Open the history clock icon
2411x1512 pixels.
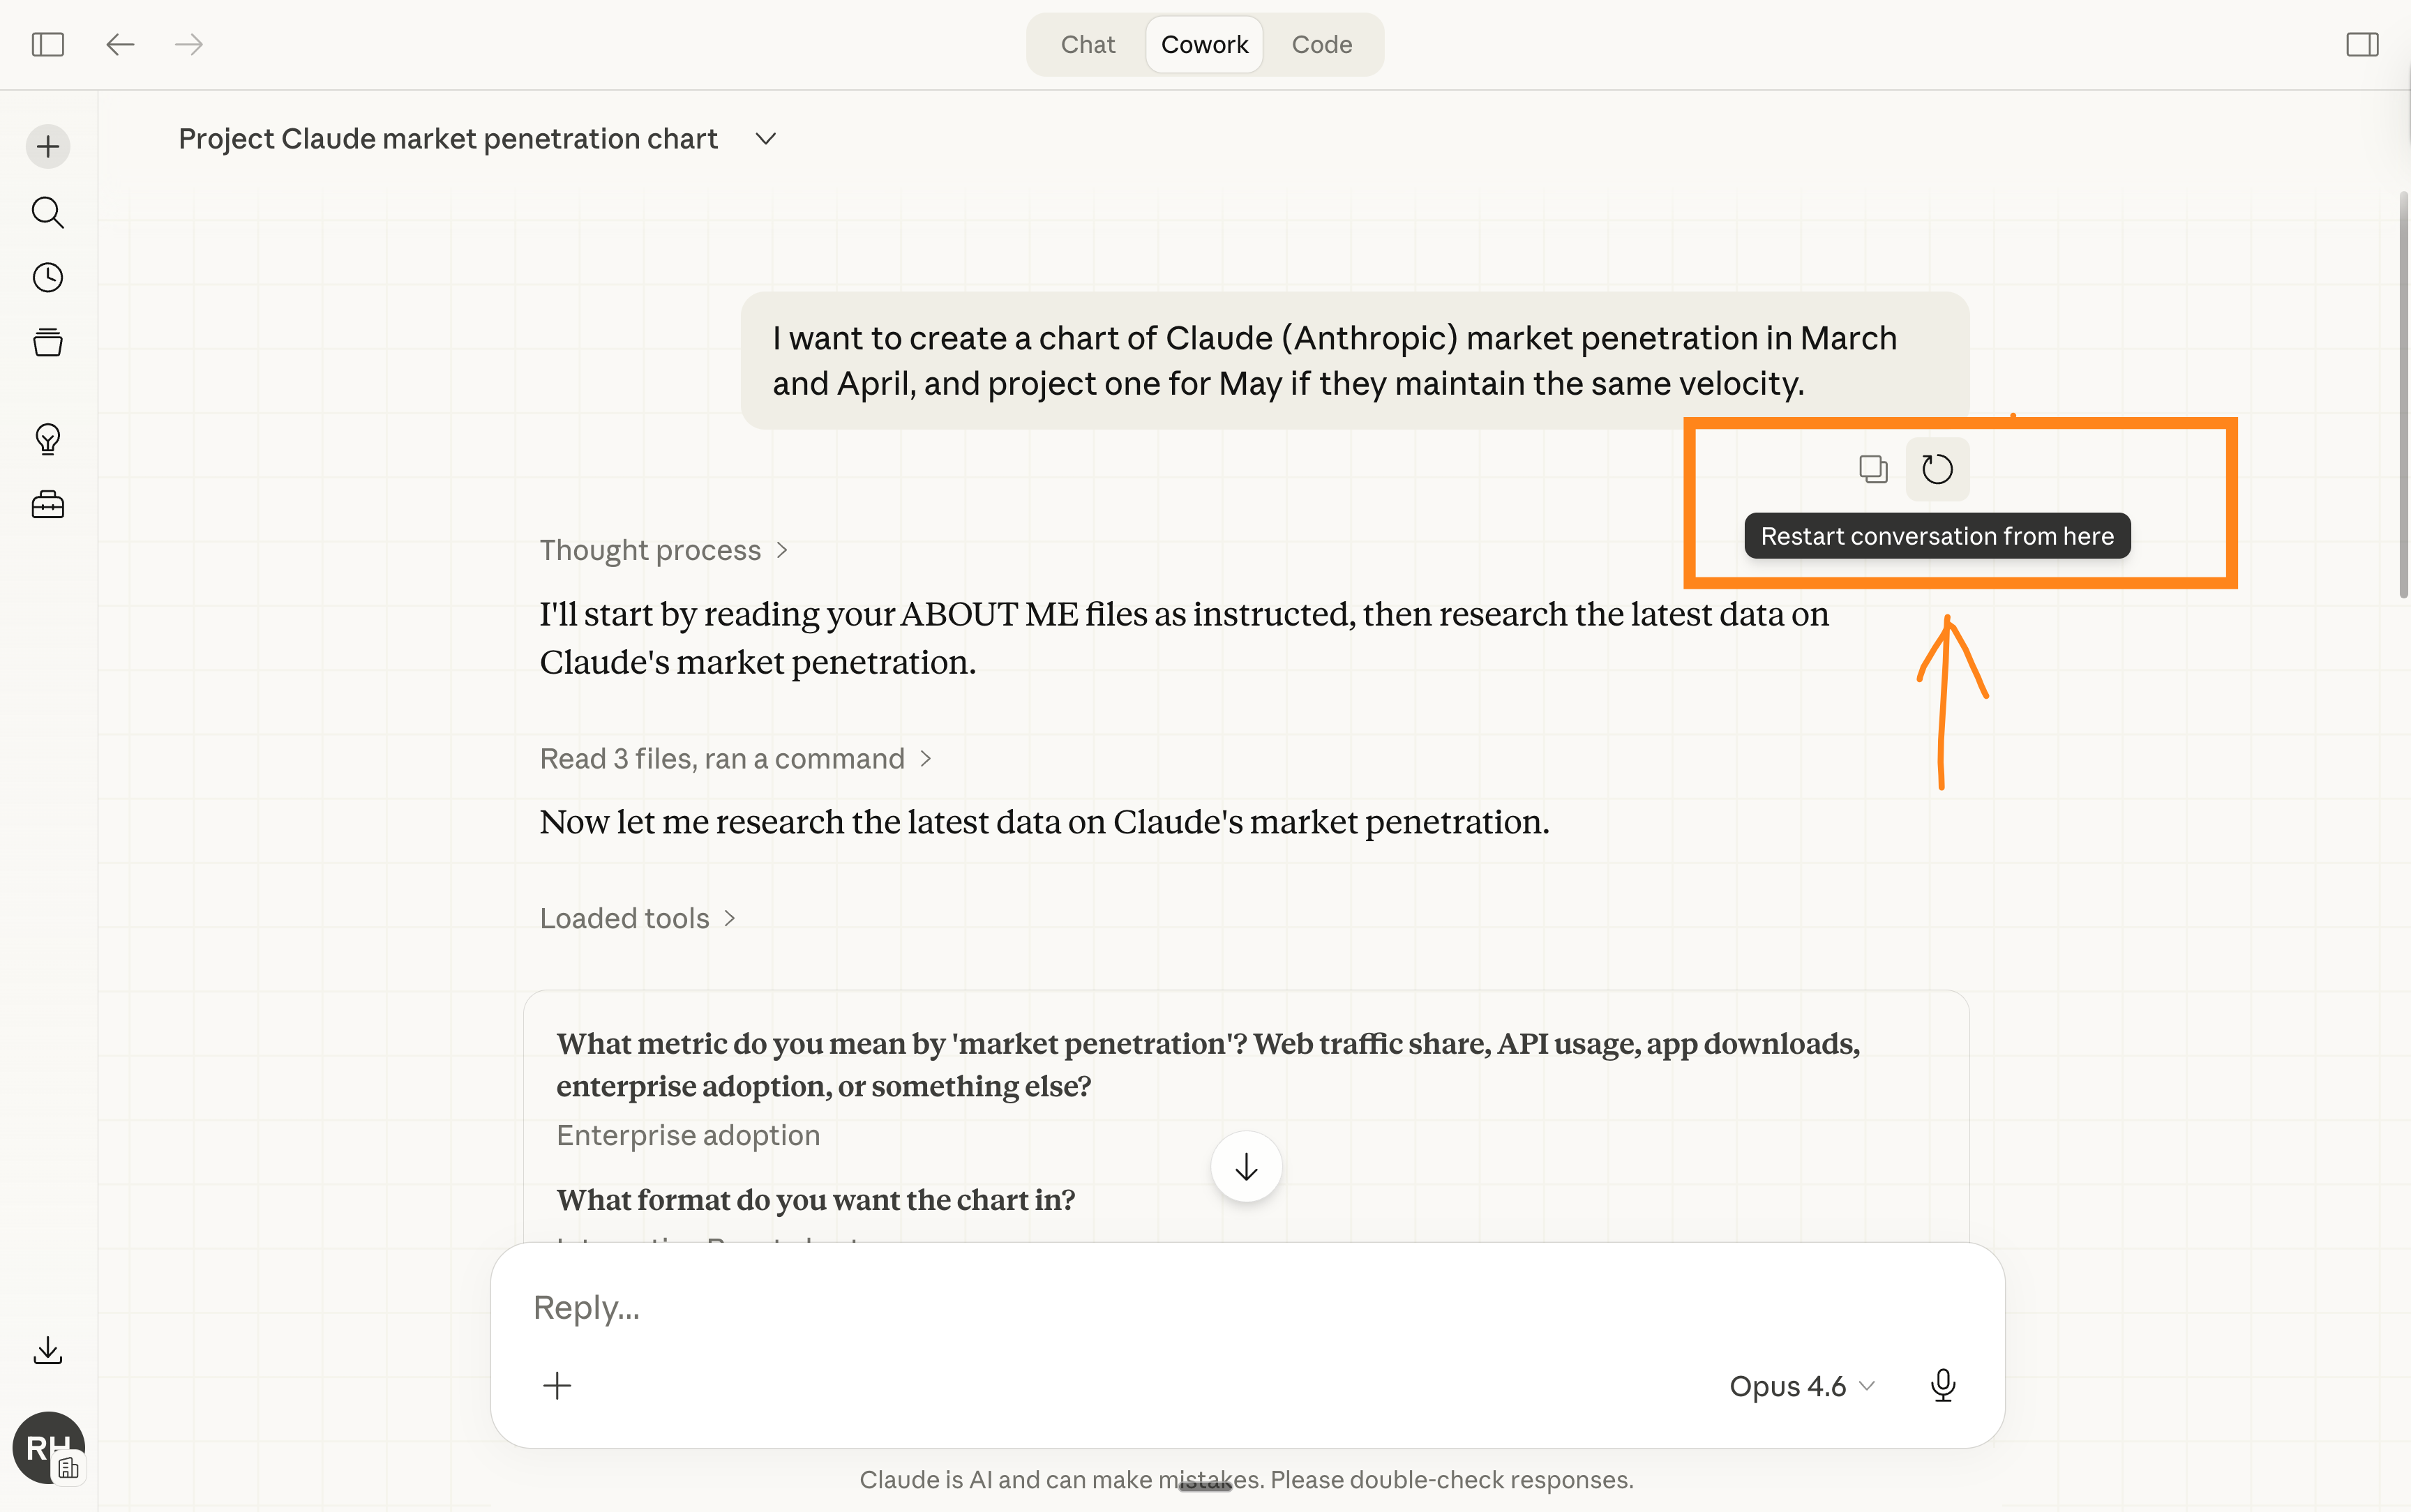(x=48, y=277)
